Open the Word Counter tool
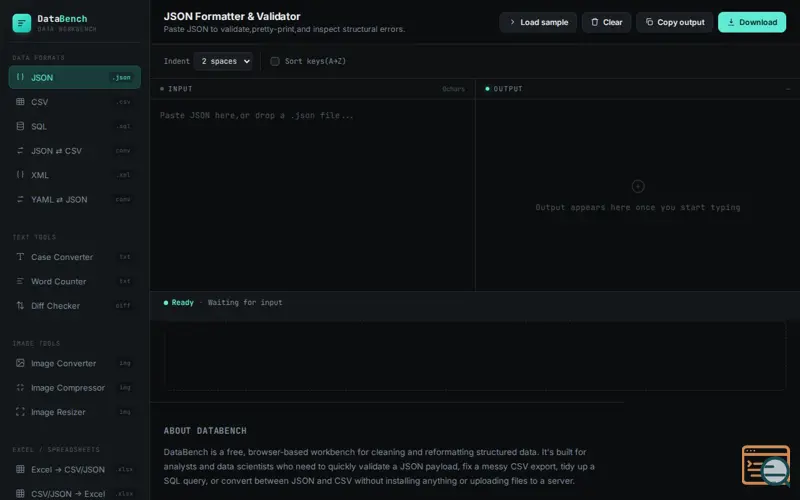800x500 pixels. coord(74,281)
